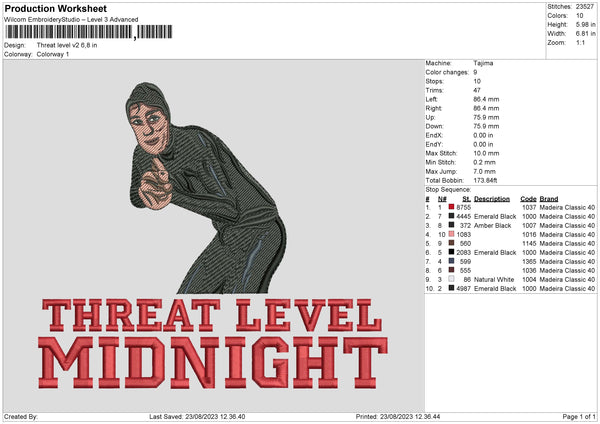Click the Natural White description

(494, 279)
